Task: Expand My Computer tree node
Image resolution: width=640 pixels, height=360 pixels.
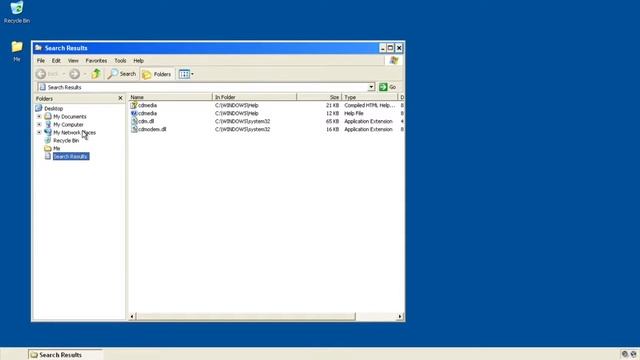Action: point(39,124)
